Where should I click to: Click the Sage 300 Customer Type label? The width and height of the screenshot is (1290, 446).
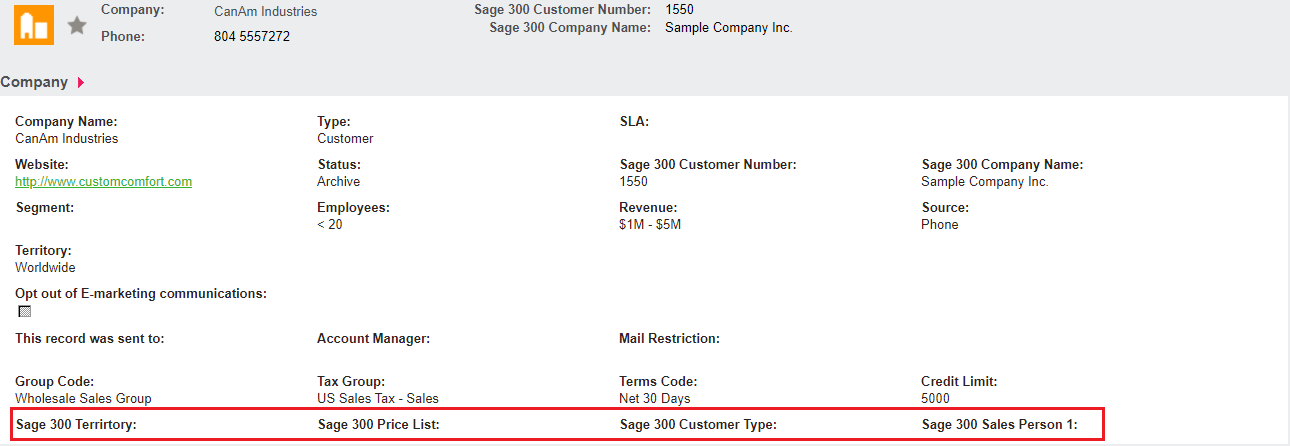click(x=698, y=425)
